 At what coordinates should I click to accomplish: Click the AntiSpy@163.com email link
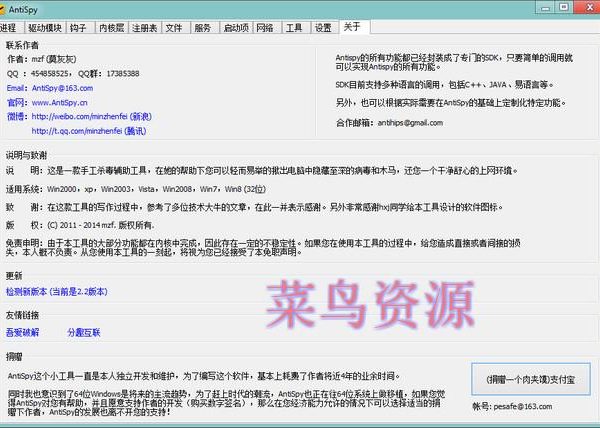62,87
